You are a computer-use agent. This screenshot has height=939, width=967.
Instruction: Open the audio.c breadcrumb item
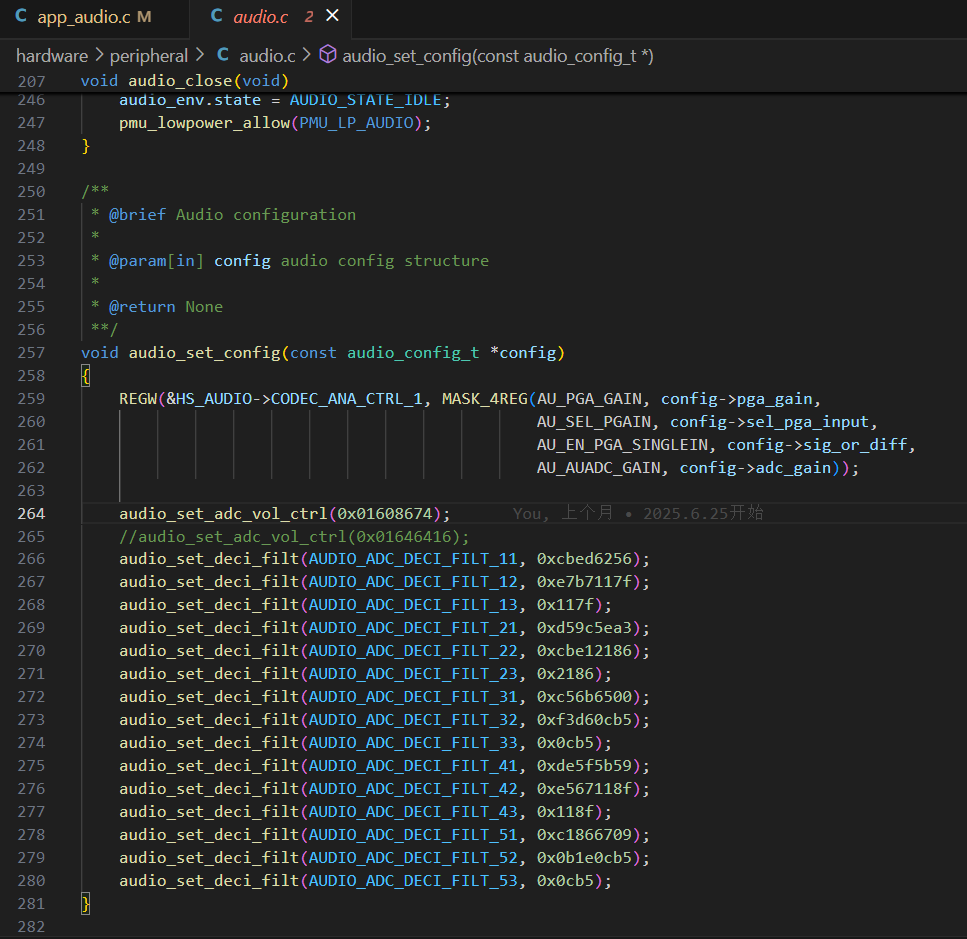(x=267, y=56)
